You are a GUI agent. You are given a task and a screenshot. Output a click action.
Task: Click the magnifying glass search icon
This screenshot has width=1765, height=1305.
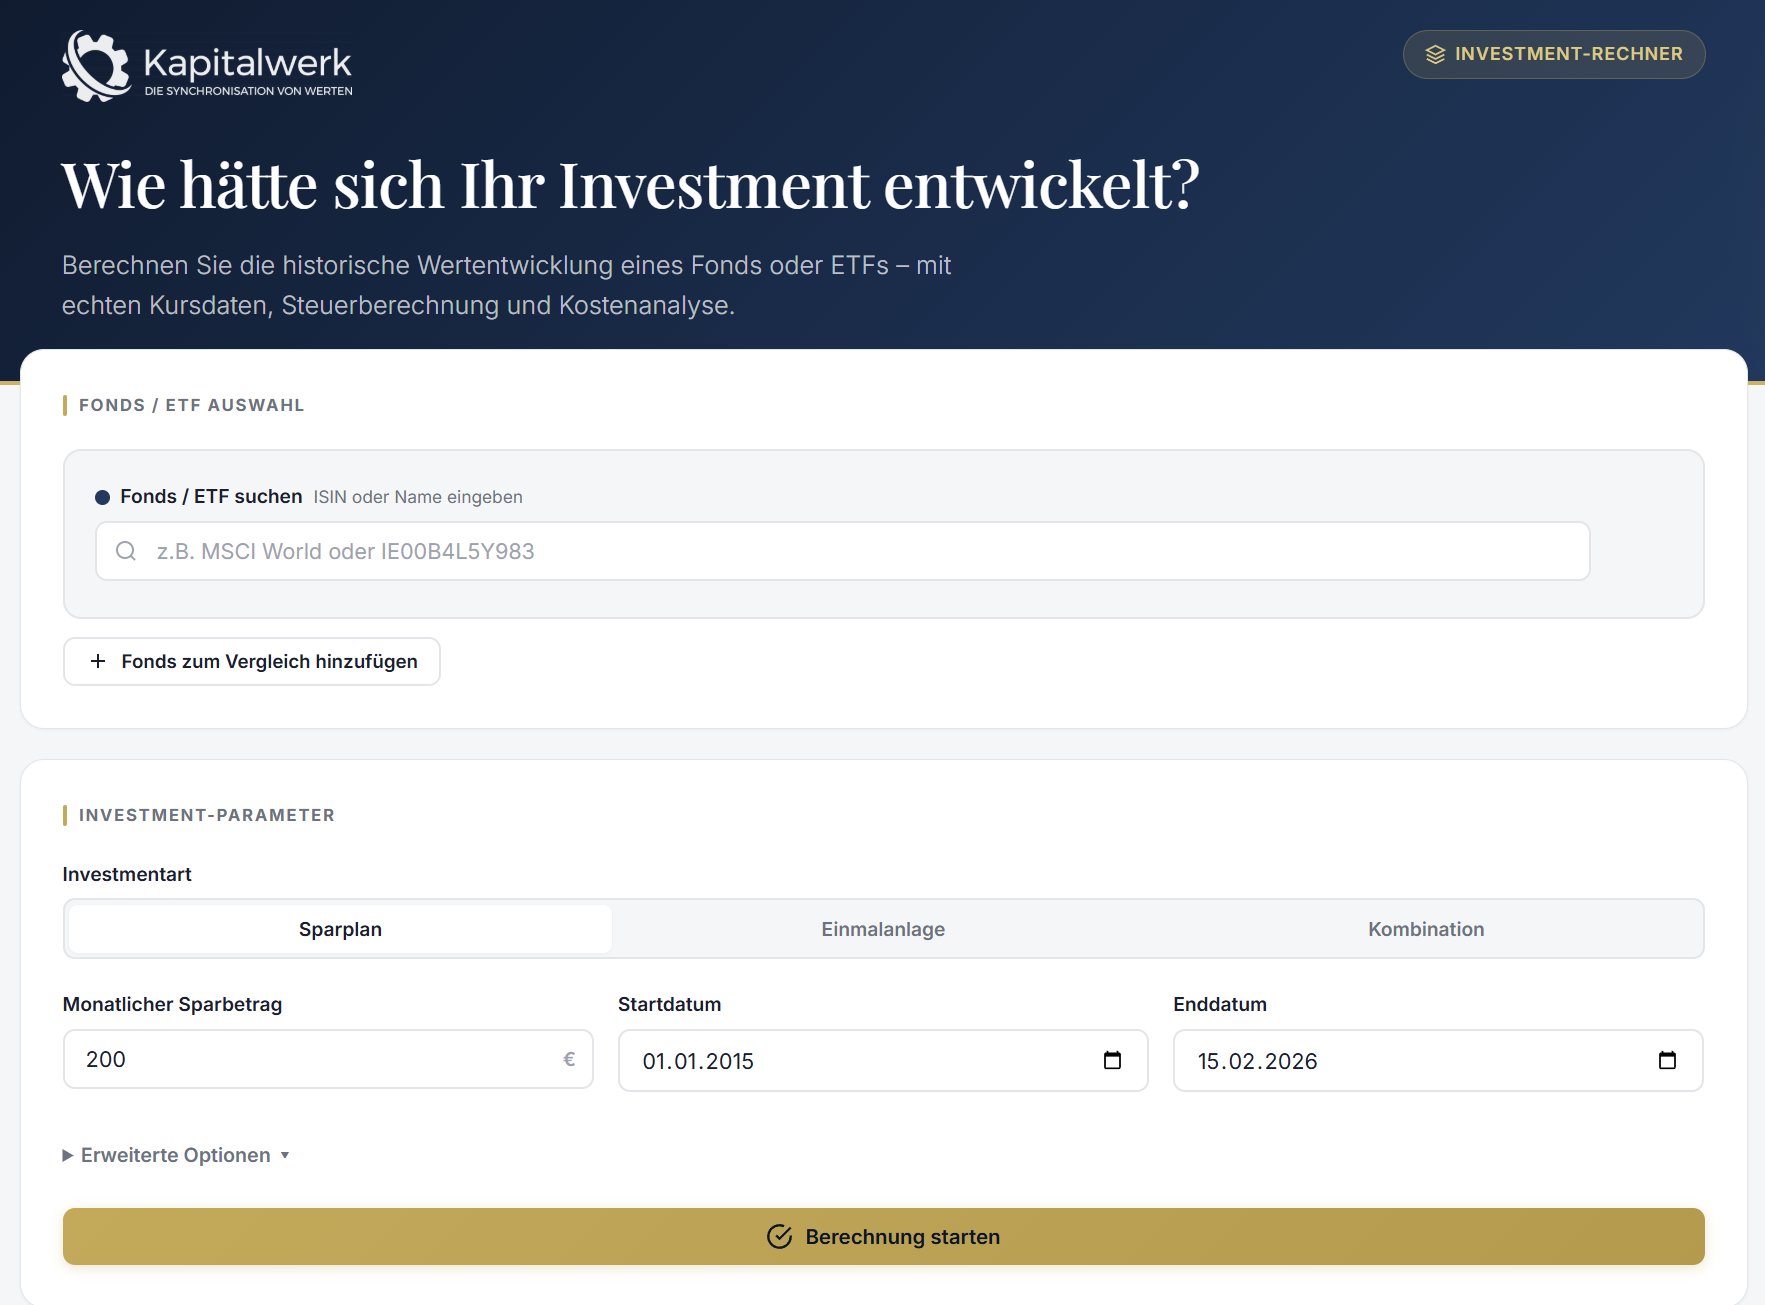[126, 551]
